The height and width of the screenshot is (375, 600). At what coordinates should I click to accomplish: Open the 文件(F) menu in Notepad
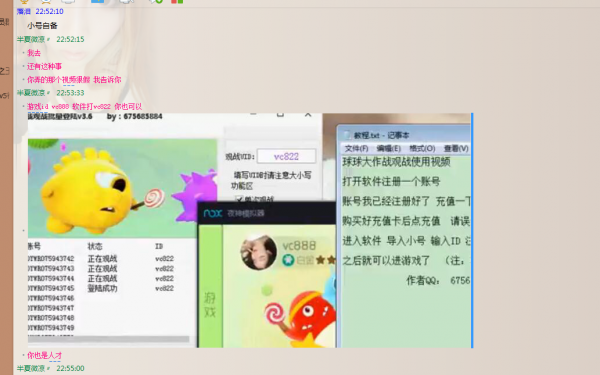(x=356, y=148)
